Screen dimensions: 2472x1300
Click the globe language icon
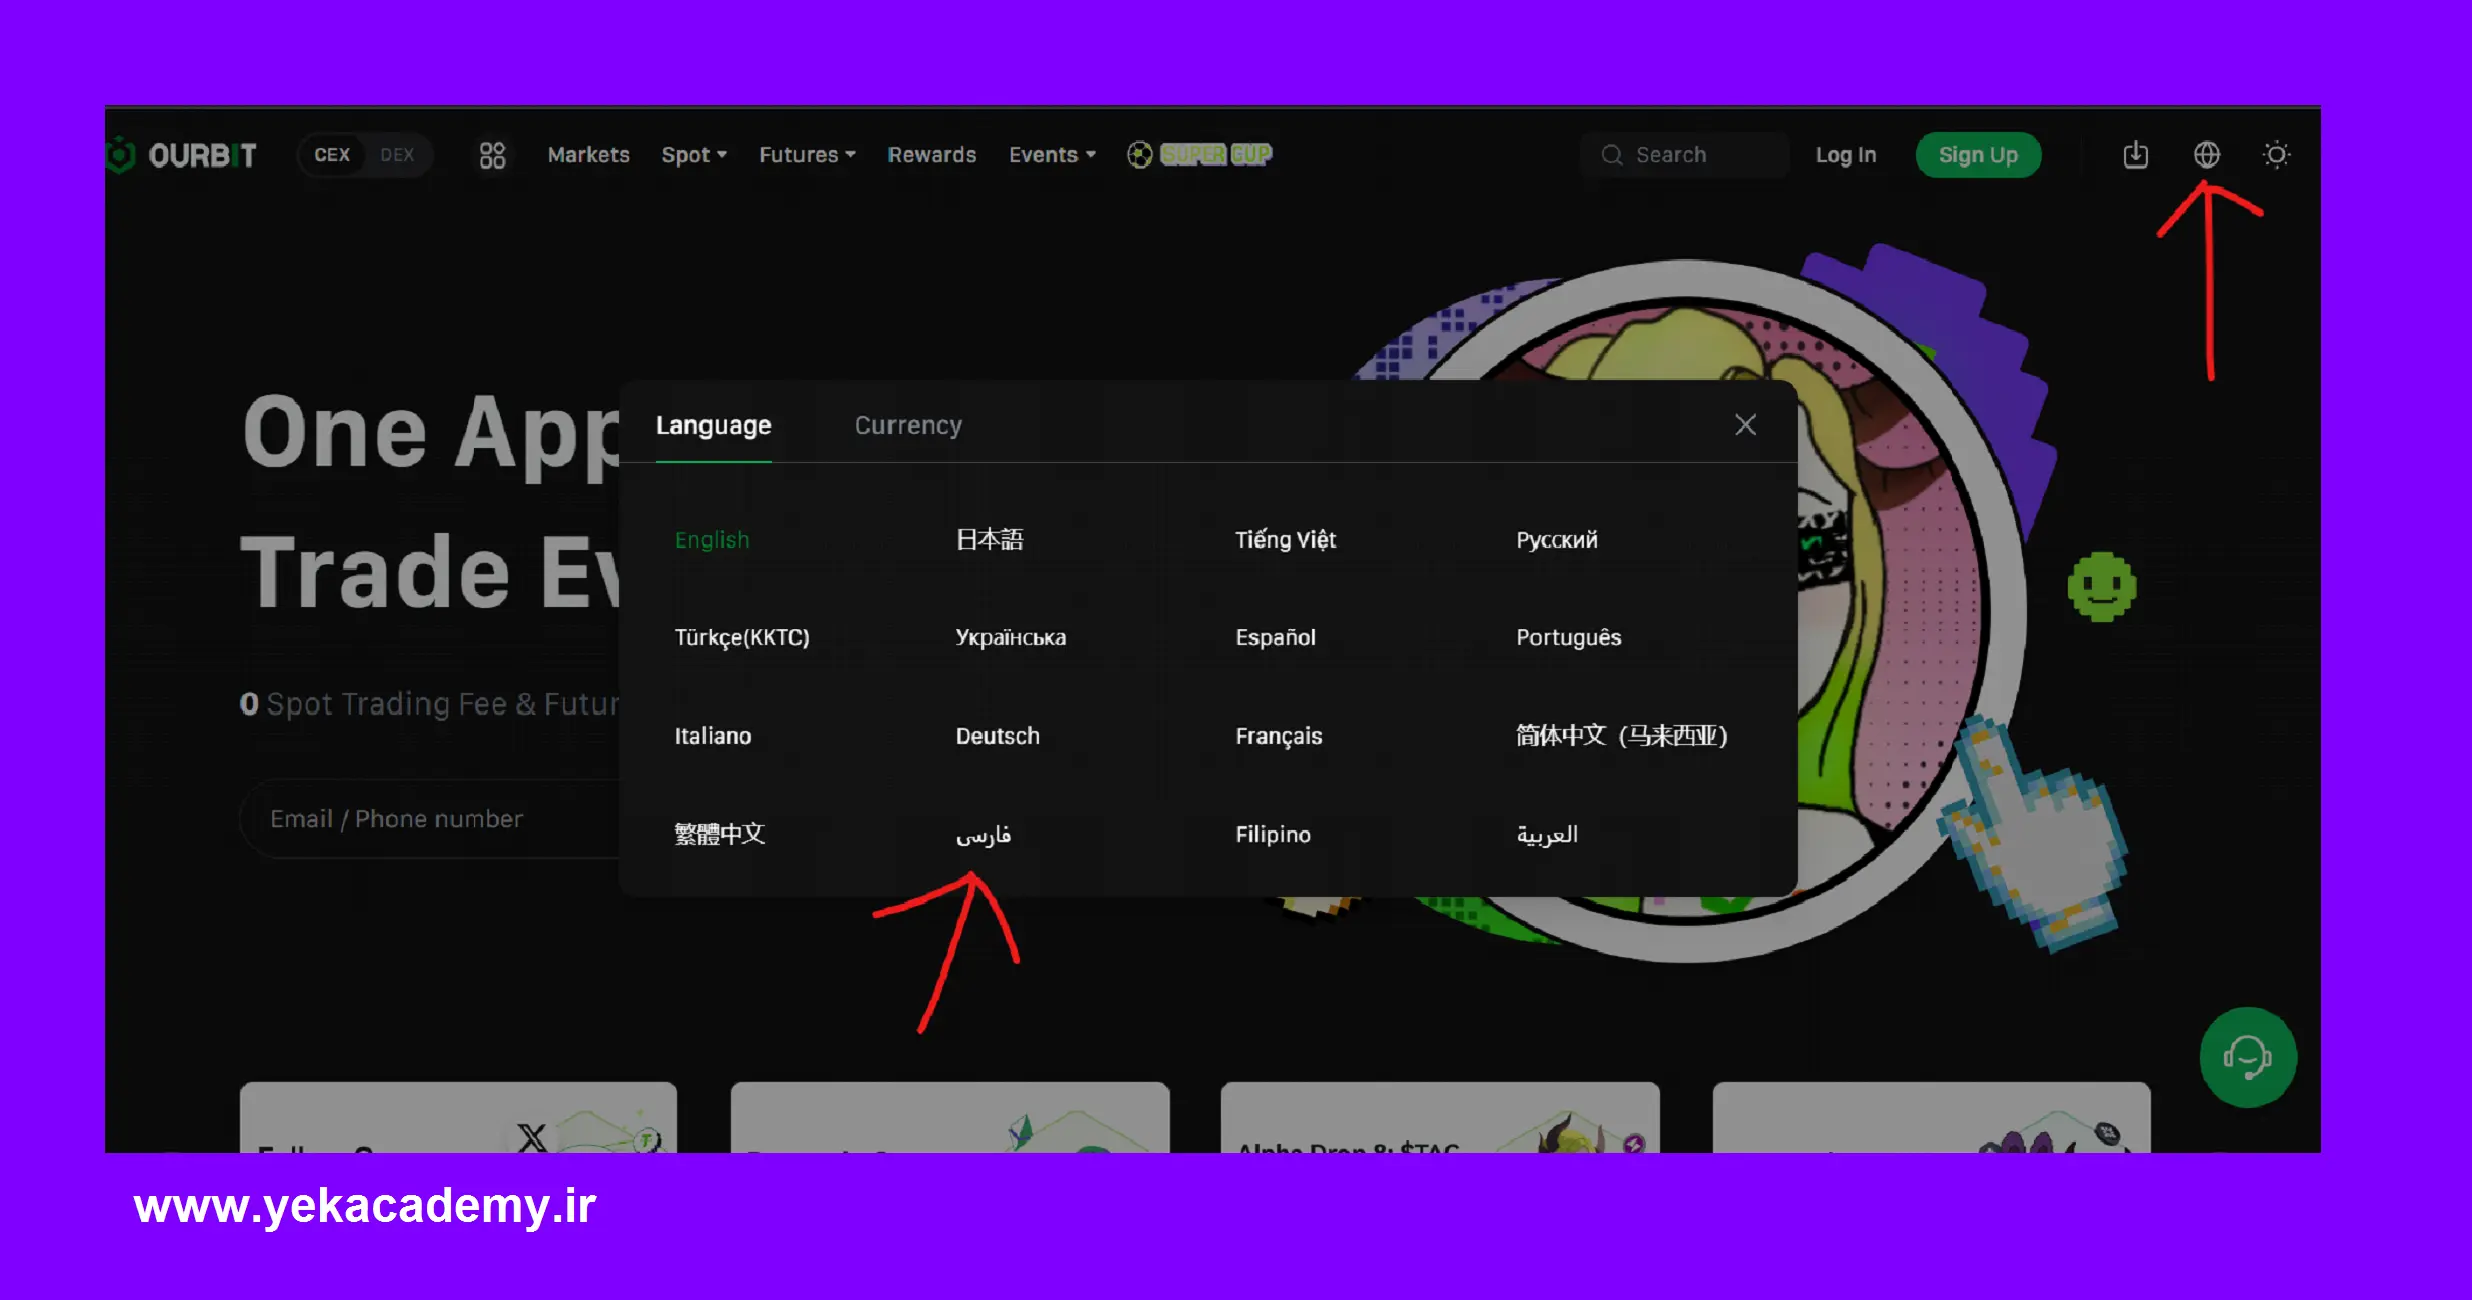2206,155
